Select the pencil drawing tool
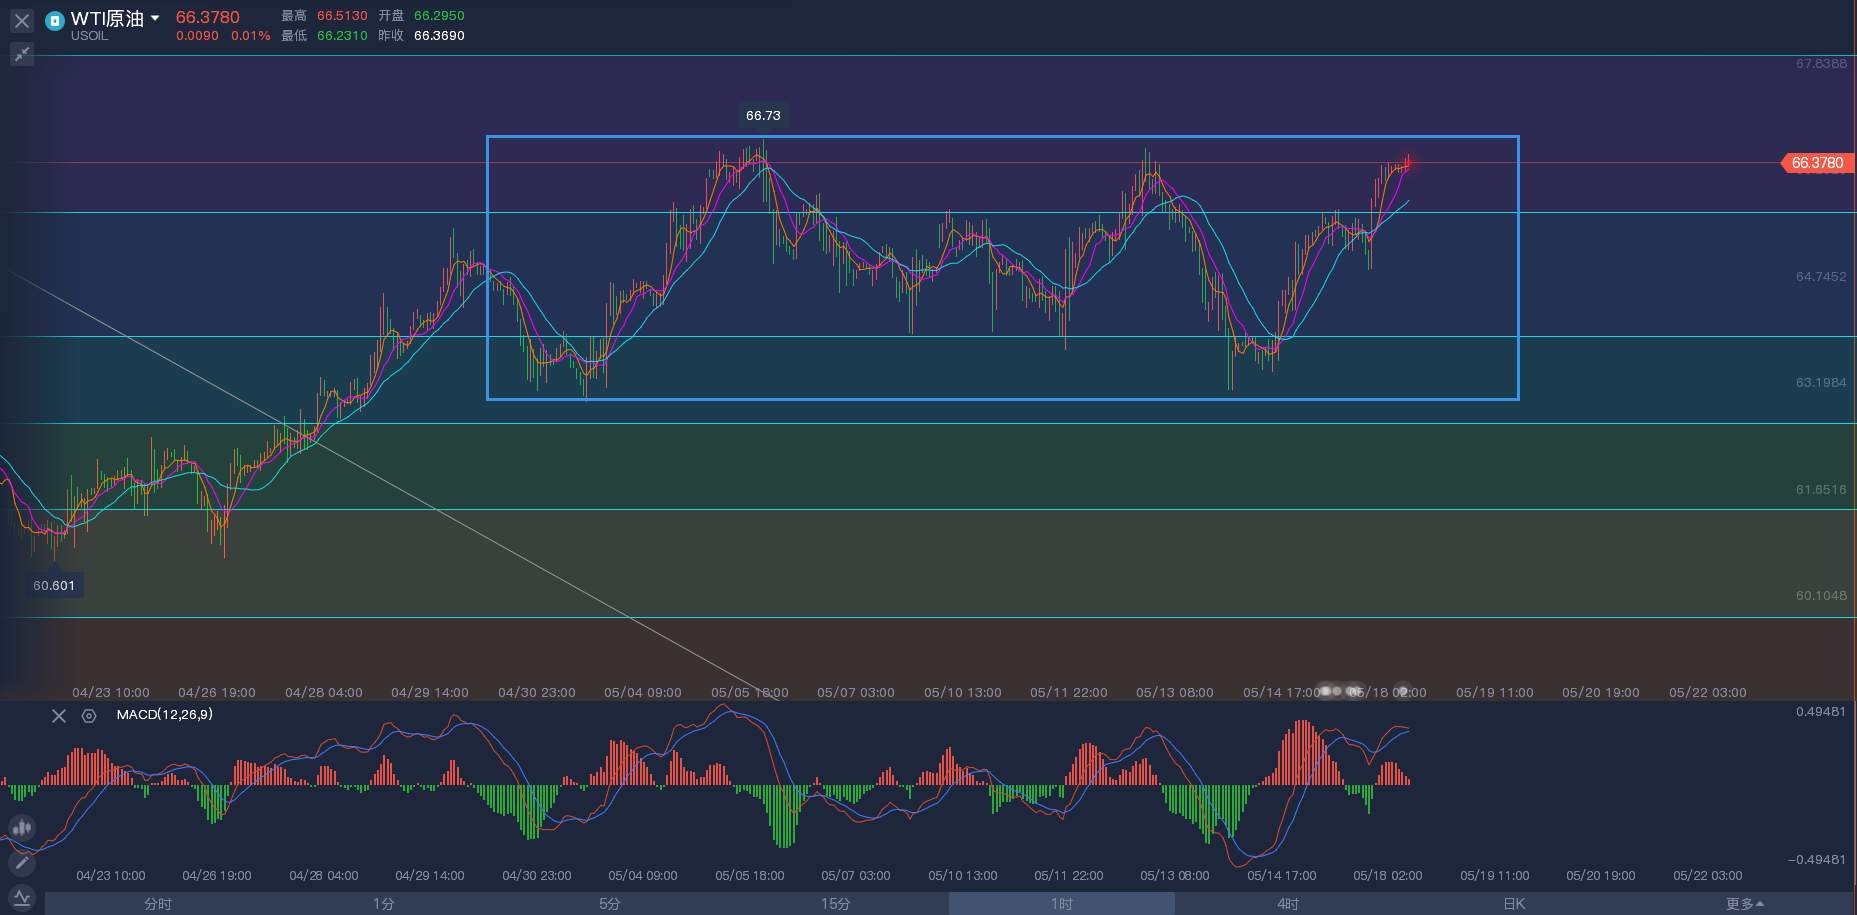 coord(22,863)
